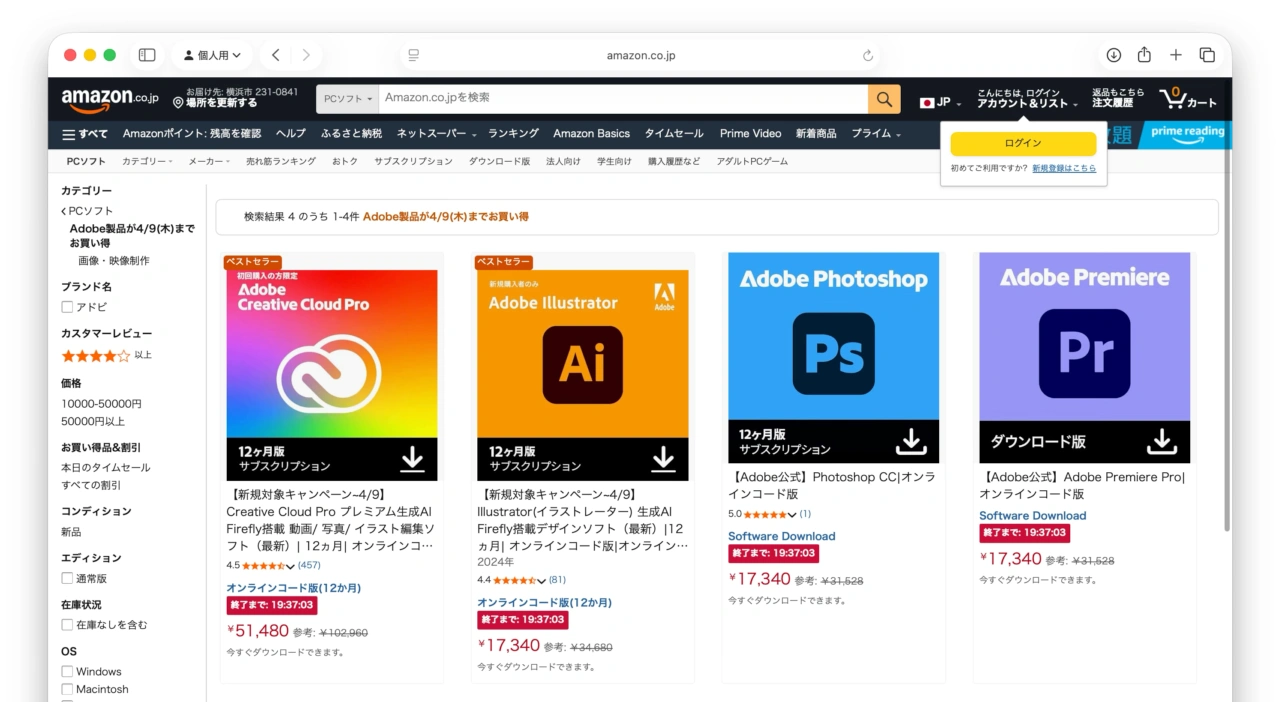Open the Software Download link under Photoshop CC
1280x702 pixels.
[781, 536]
